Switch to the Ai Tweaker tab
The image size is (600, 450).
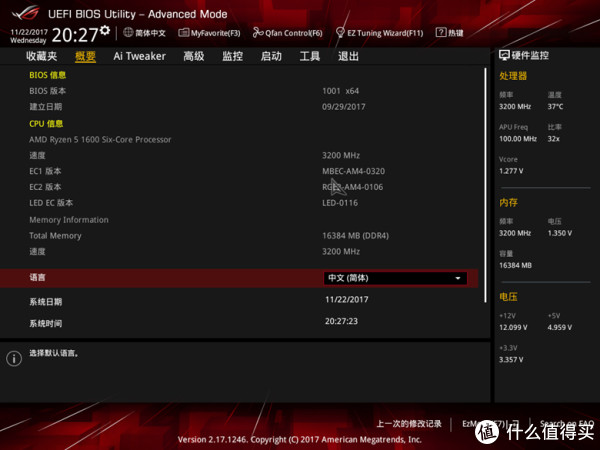click(x=140, y=56)
